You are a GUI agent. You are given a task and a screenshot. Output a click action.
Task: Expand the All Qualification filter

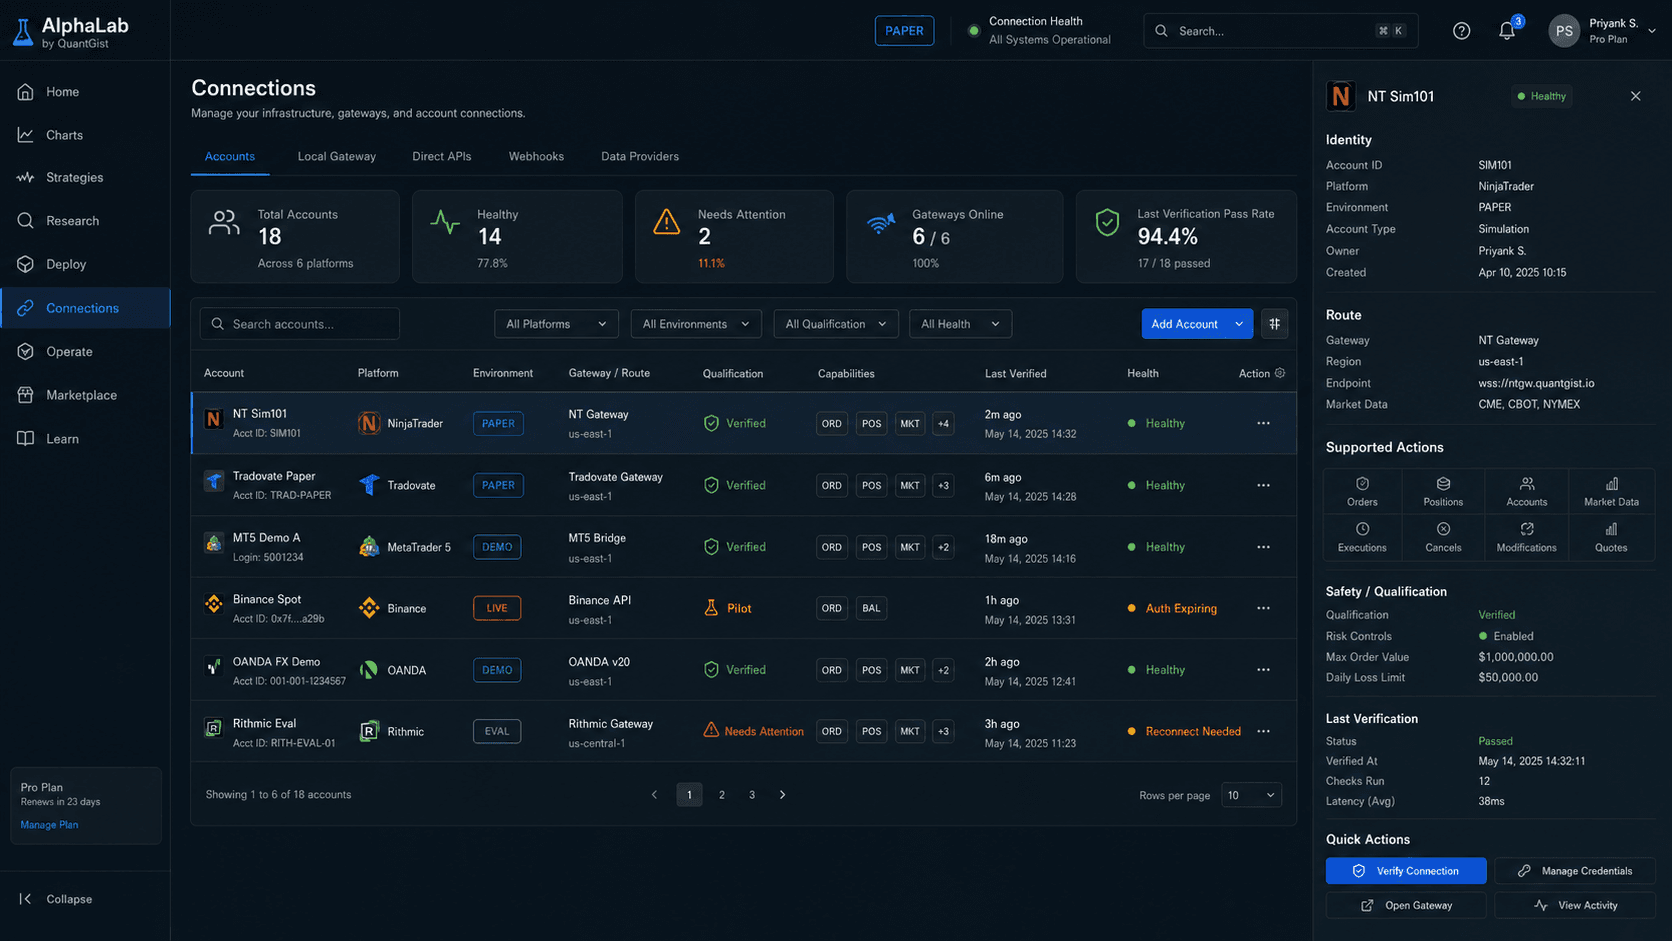click(x=836, y=324)
